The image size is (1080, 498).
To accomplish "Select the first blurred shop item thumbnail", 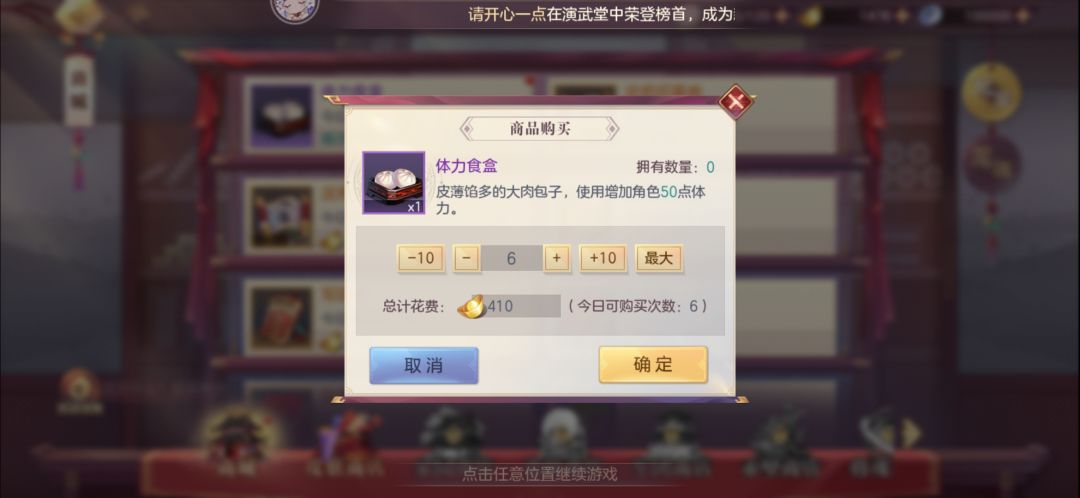I will tap(281, 116).
